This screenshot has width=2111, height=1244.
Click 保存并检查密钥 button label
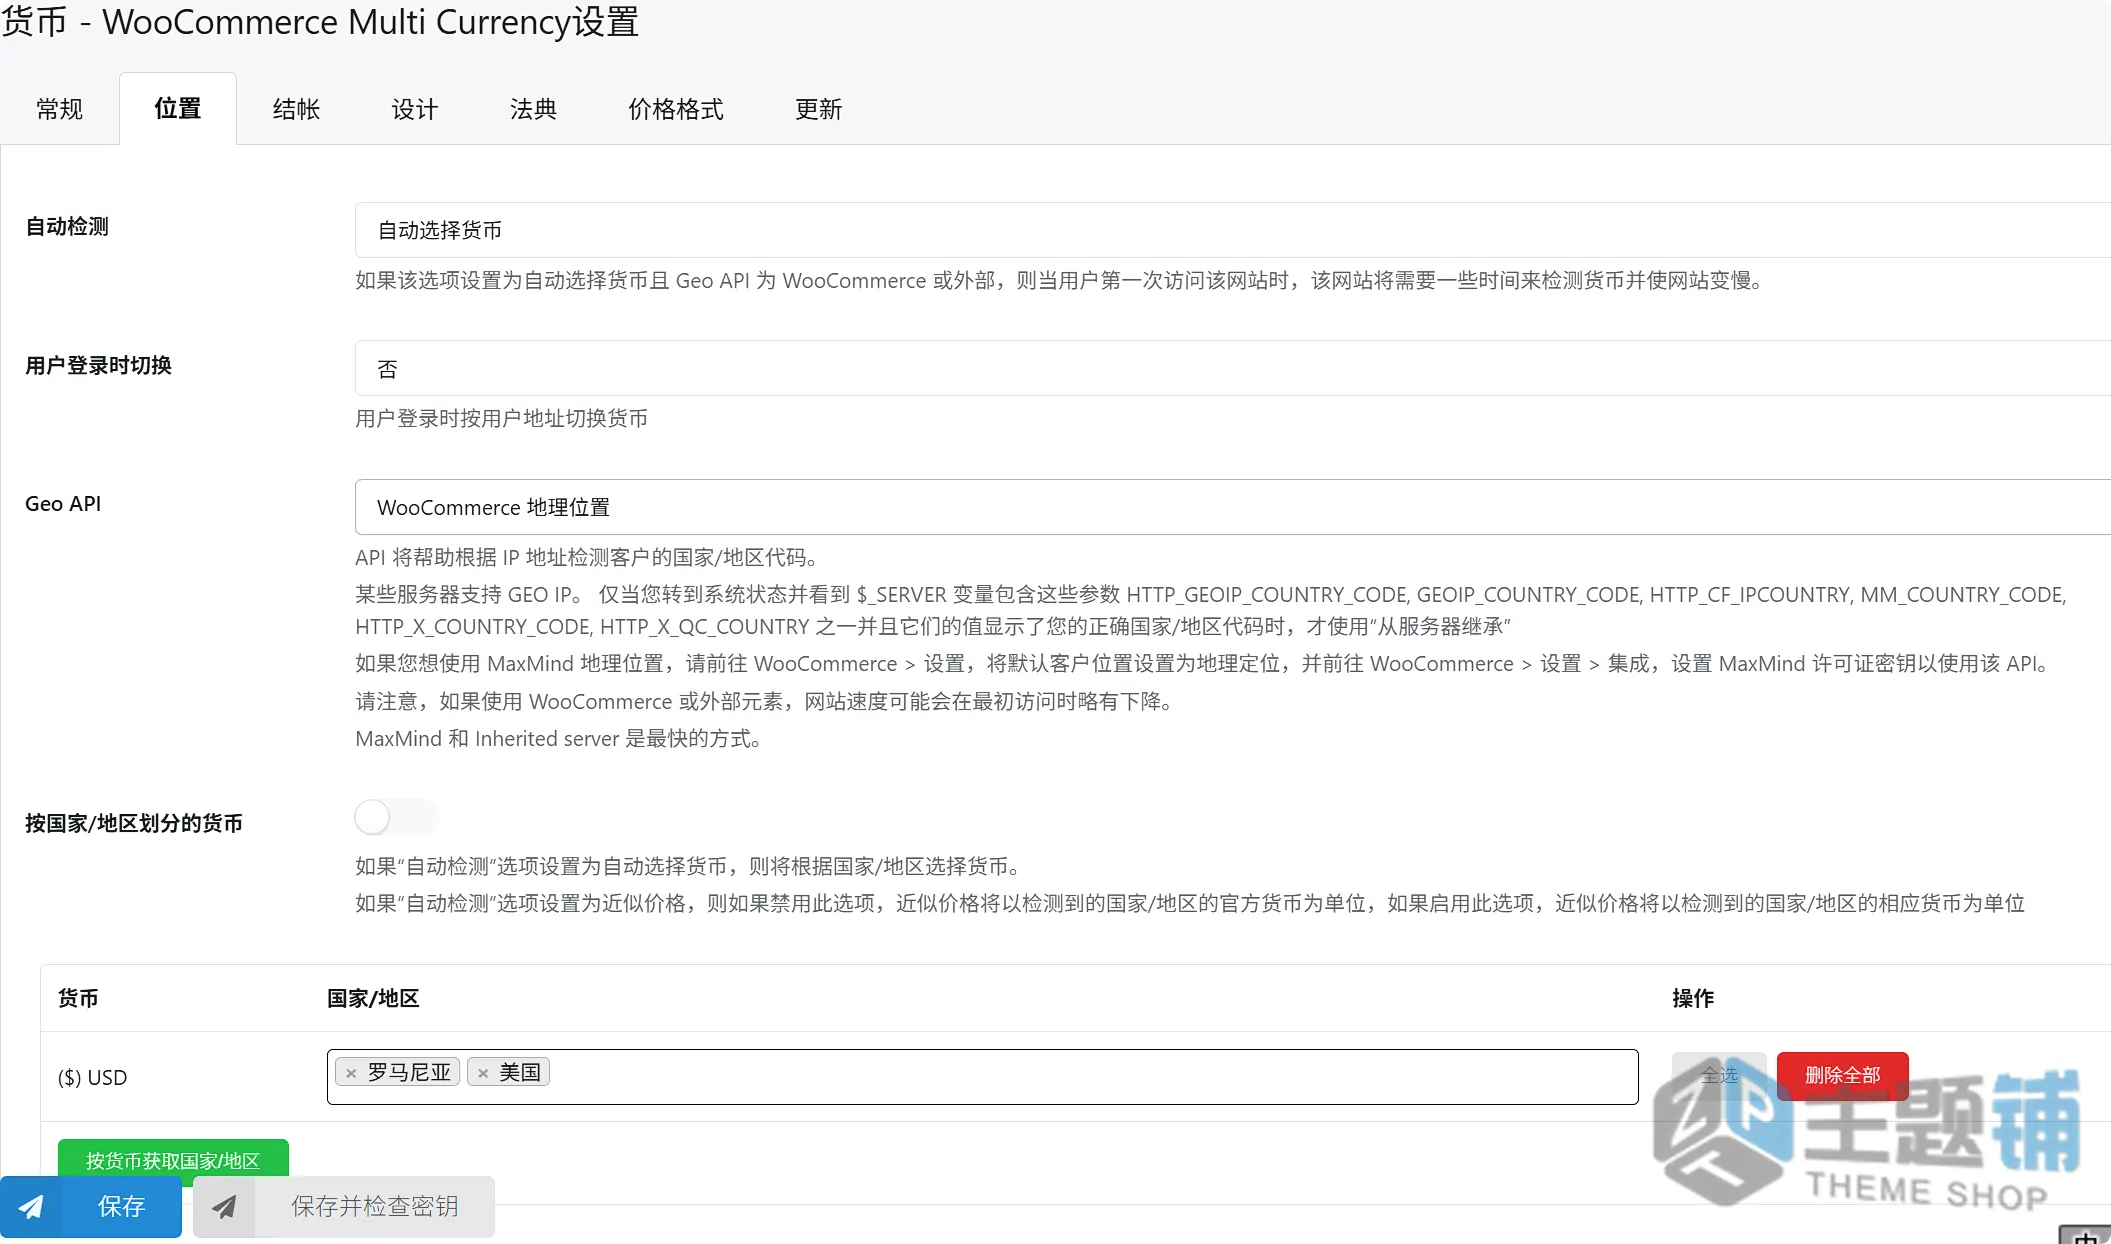click(375, 1207)
